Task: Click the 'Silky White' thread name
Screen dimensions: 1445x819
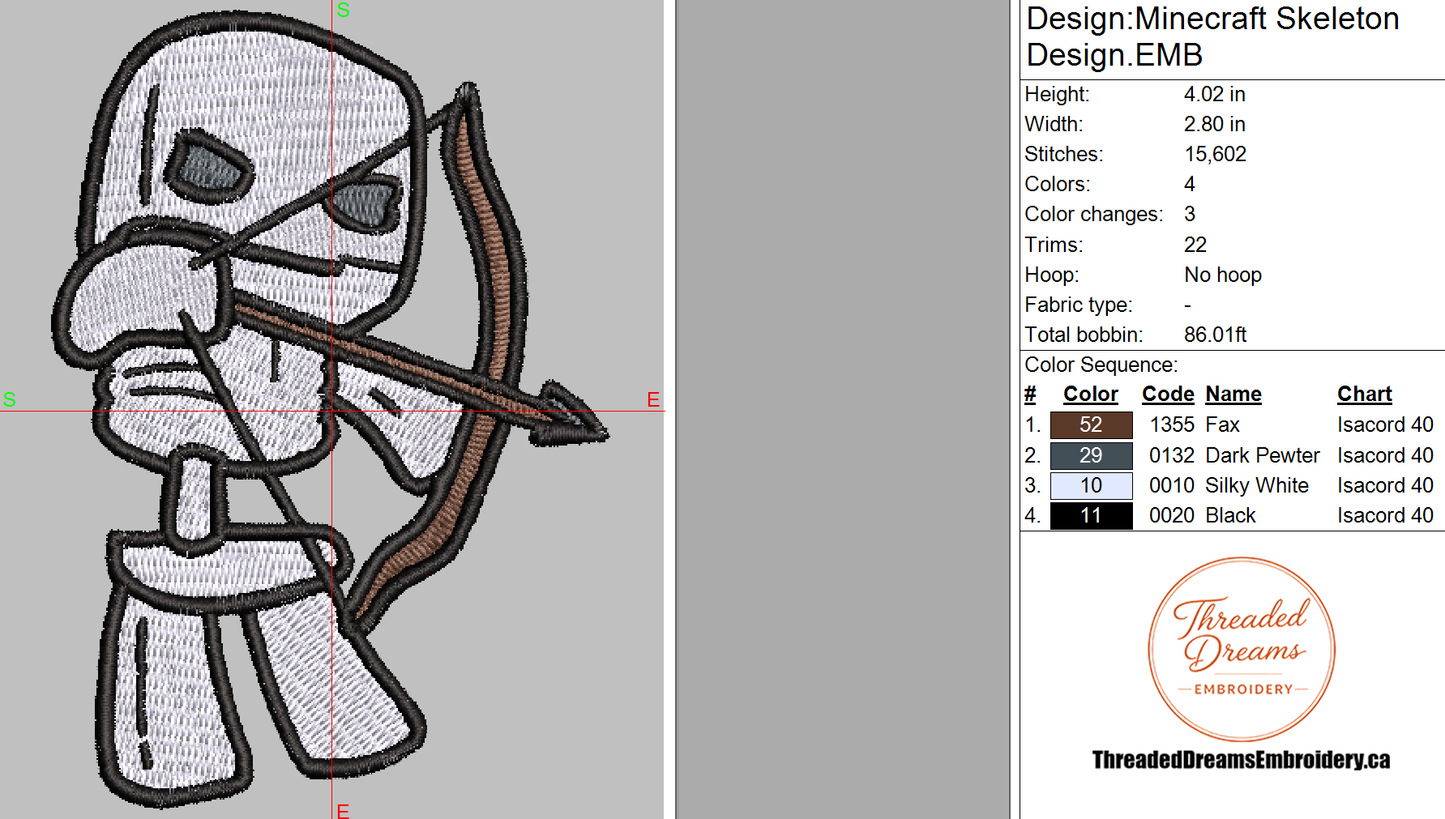Action: 1257,485
